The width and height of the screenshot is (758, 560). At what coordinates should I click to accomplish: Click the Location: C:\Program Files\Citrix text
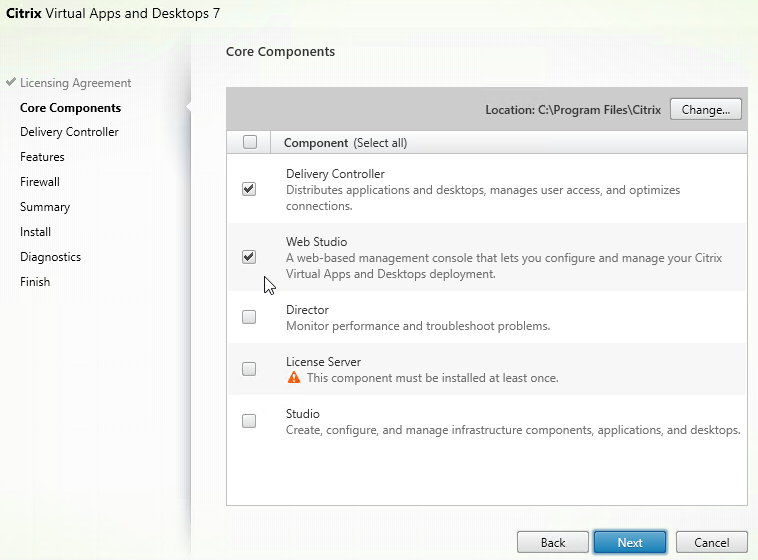(573, 110)
